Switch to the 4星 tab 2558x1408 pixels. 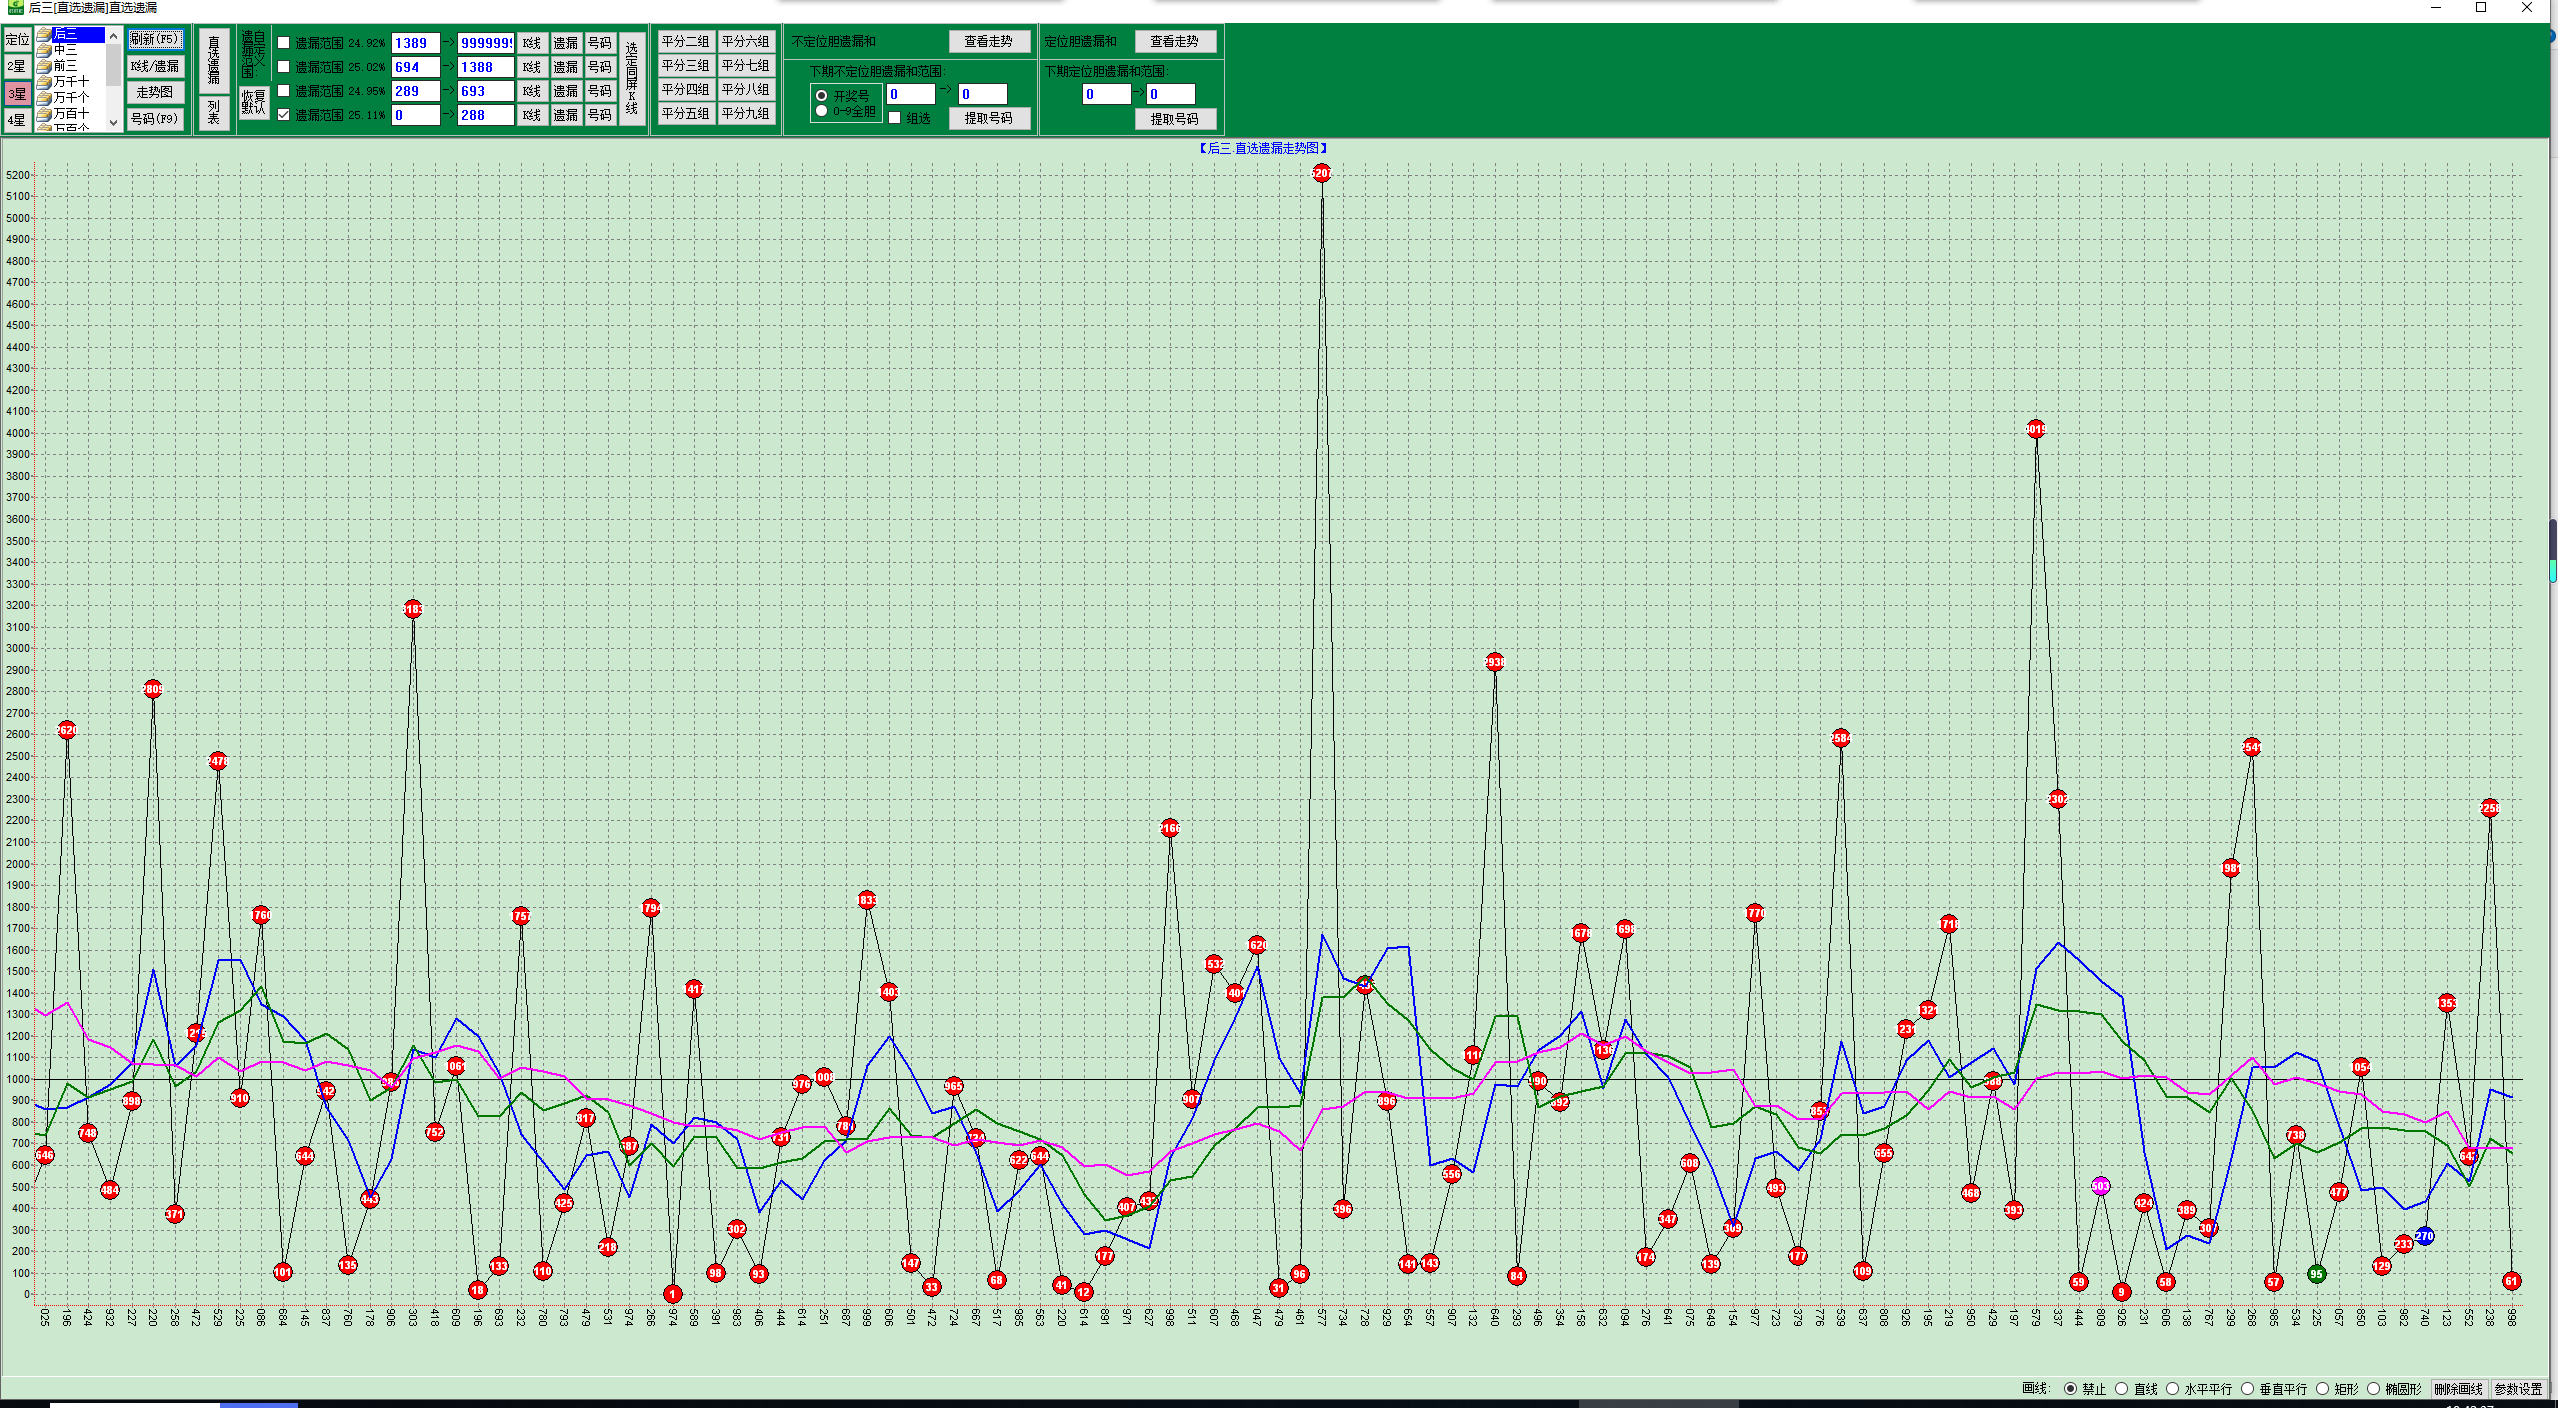coord(17,120)
